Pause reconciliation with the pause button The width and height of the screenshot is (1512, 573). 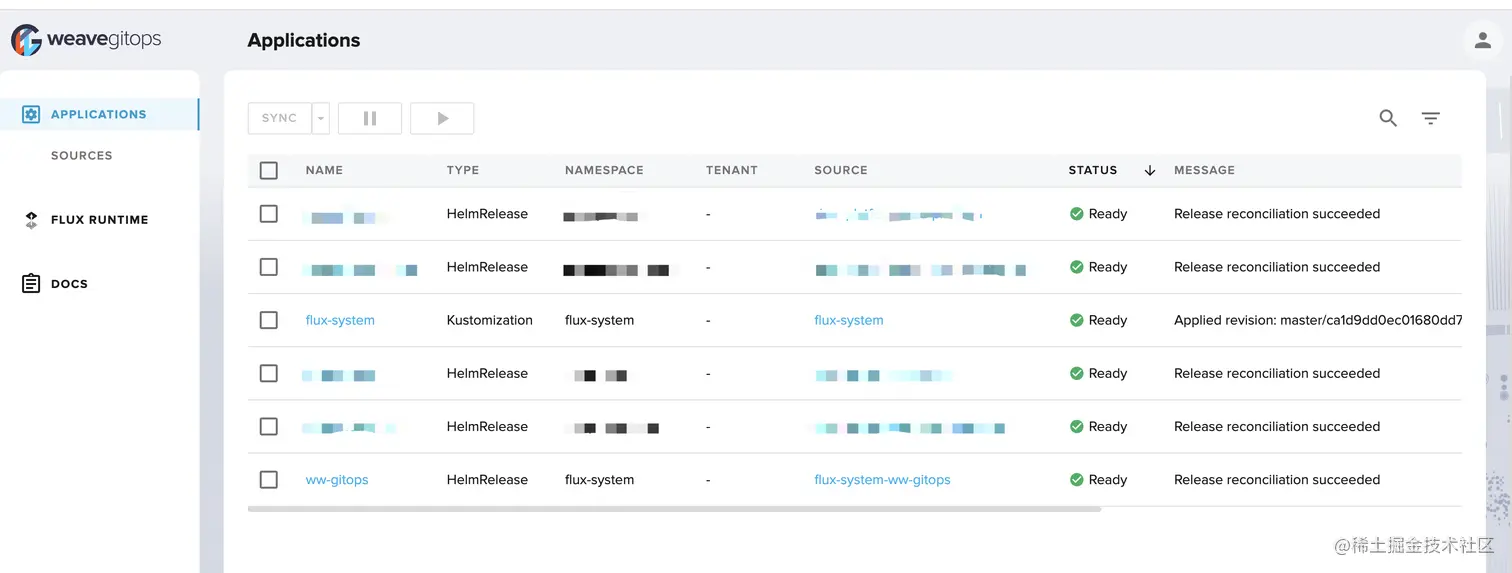pyautogui.click(x=370, y=118)
